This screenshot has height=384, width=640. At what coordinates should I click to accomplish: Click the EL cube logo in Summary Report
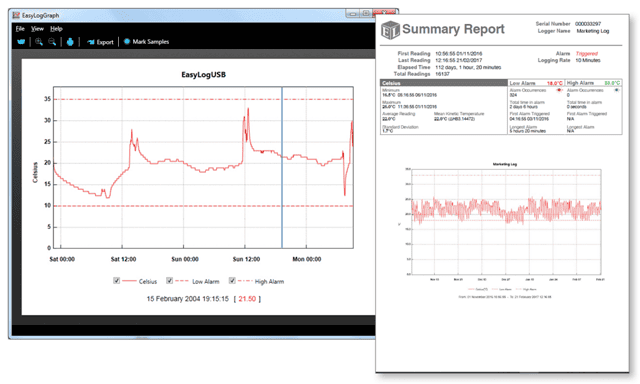pyautogui.click(x=390, y=30)
